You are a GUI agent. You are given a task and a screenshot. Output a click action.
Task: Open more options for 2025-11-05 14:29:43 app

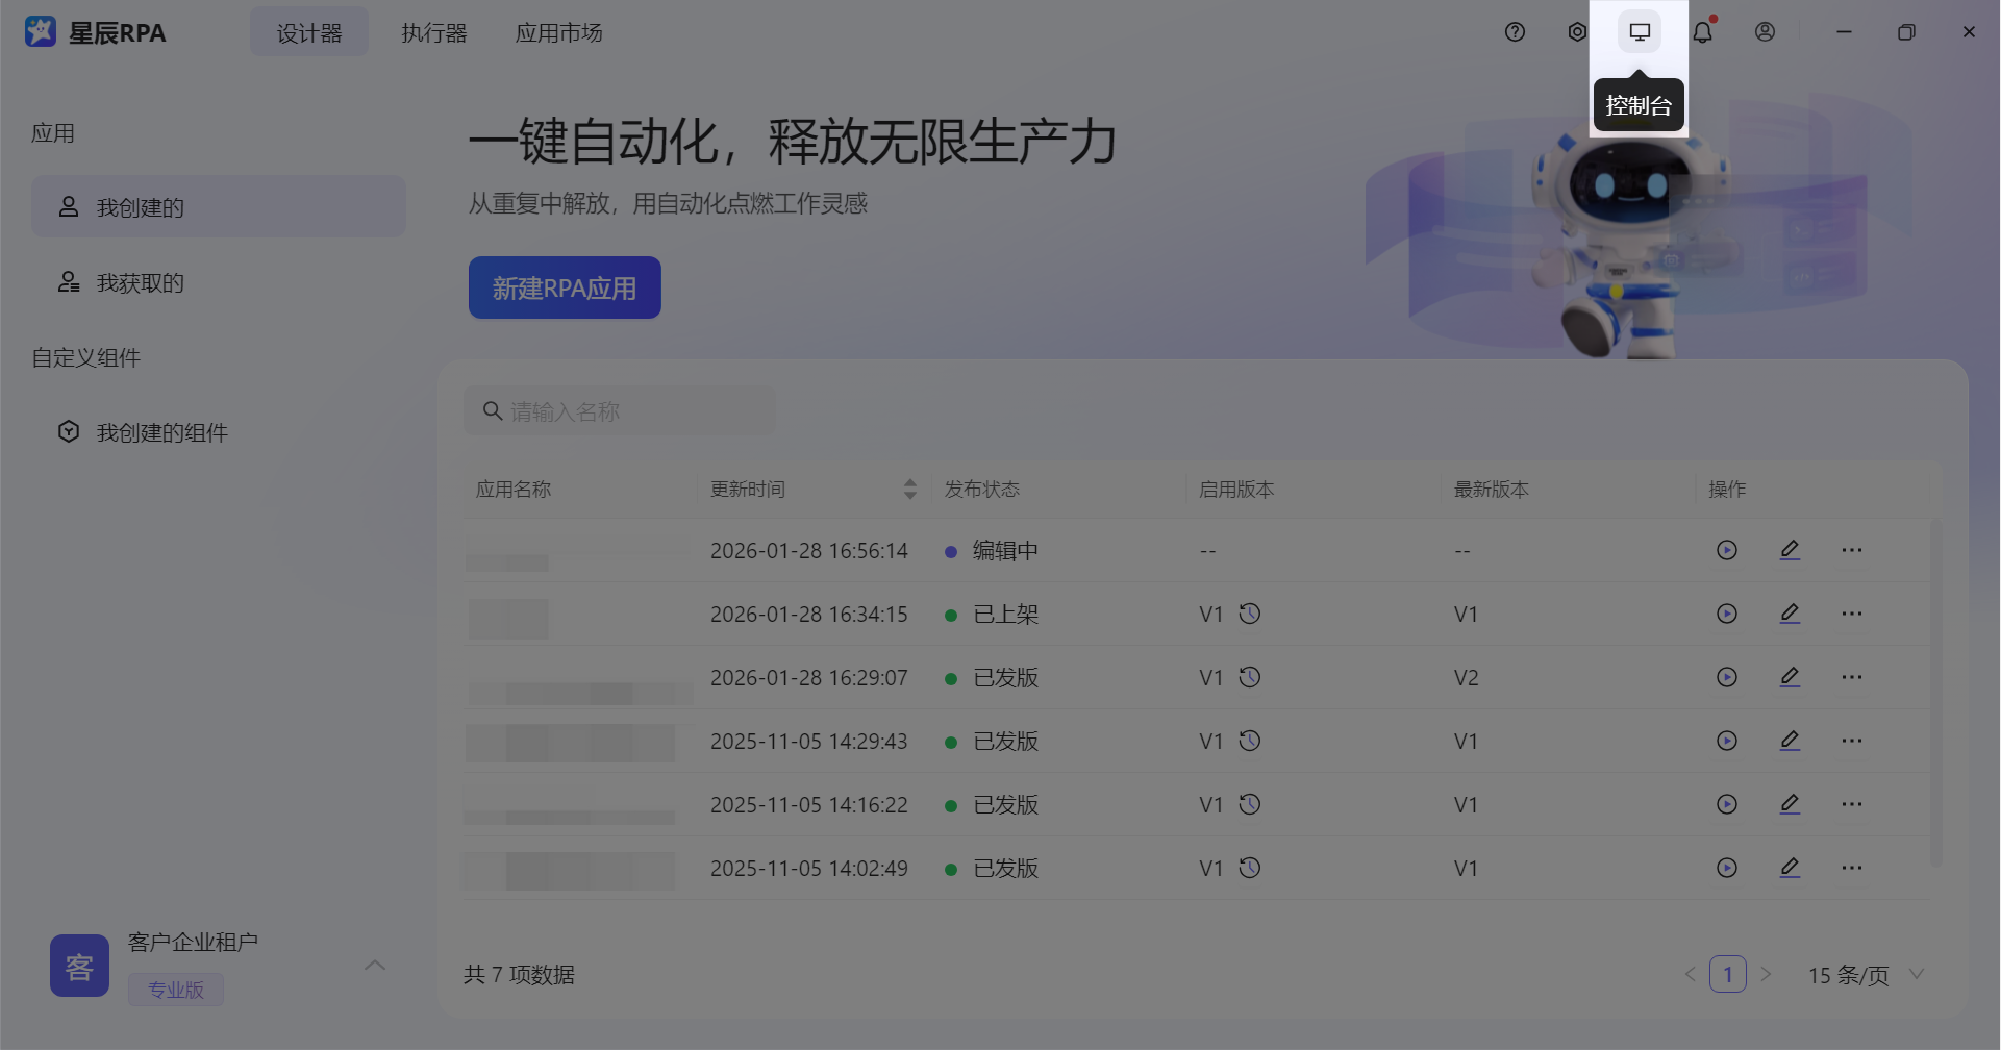tap(1851, 741)
